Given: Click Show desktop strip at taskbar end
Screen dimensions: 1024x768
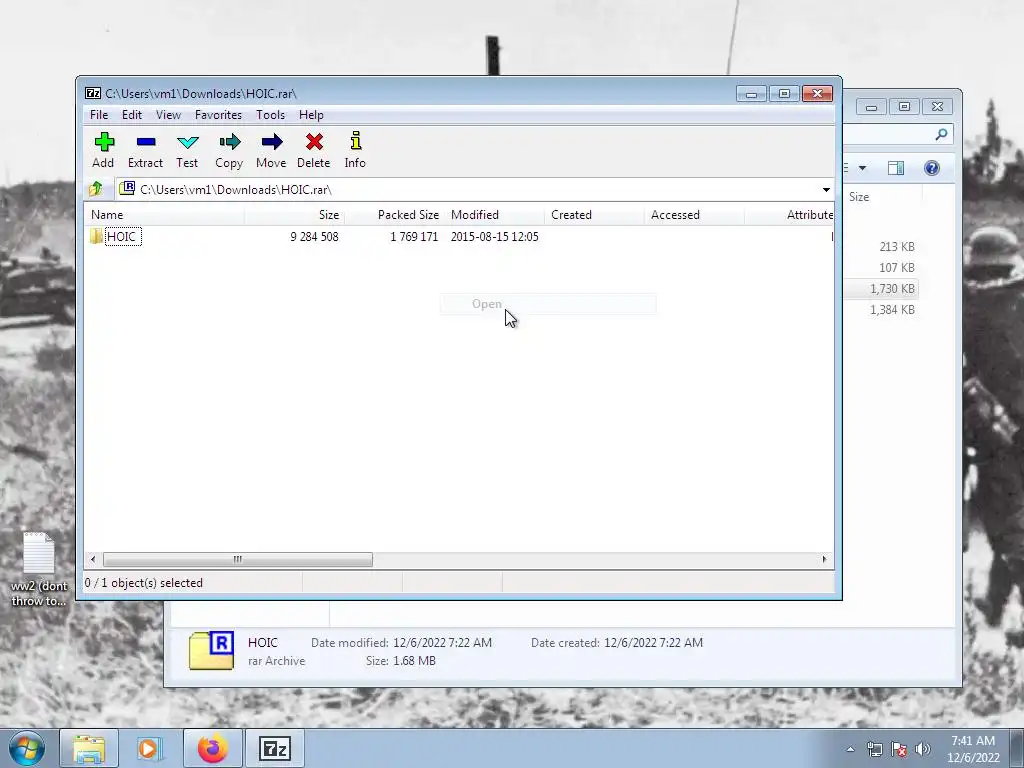Looking at the screenshot, I should click(x=1019, y=749).
